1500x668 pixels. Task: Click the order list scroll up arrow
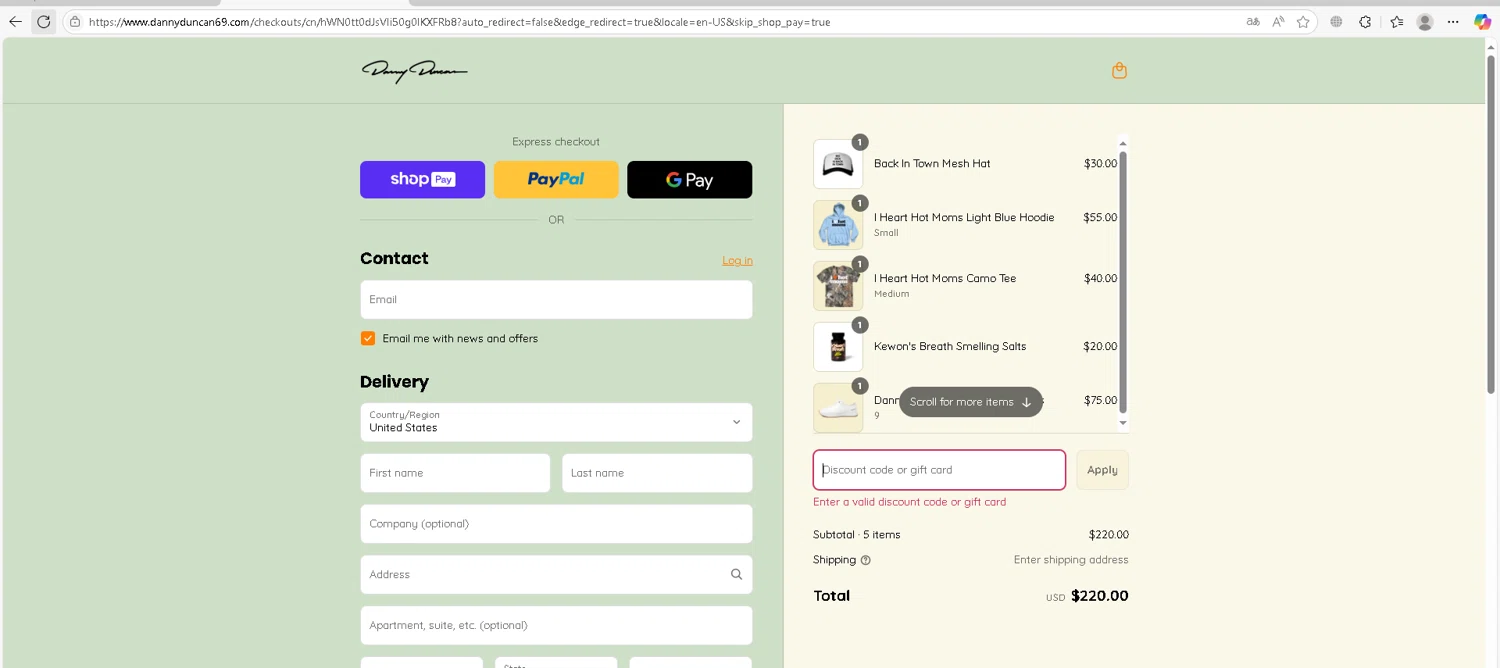[1123, 143]
